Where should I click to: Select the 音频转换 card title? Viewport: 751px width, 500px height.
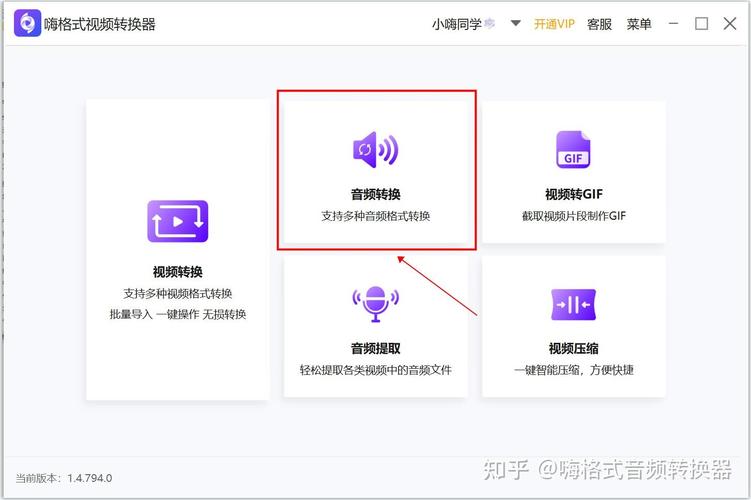376,194
